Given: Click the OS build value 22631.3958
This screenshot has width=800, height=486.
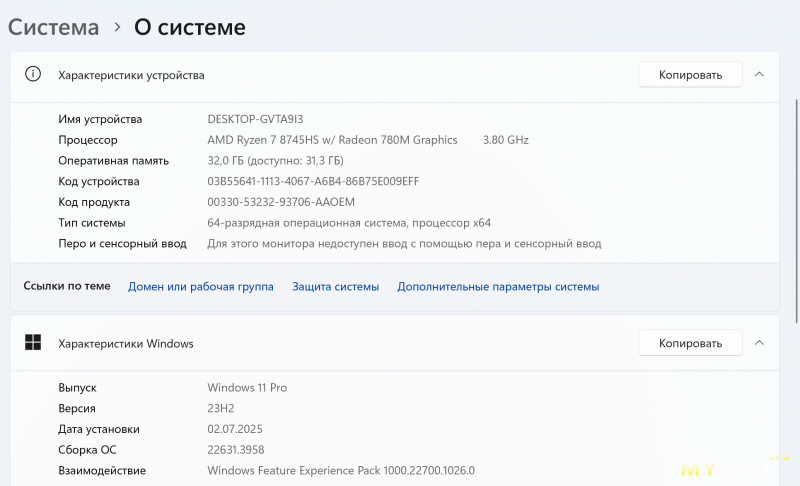Looking at the screenshot, I should coord(236,450).
